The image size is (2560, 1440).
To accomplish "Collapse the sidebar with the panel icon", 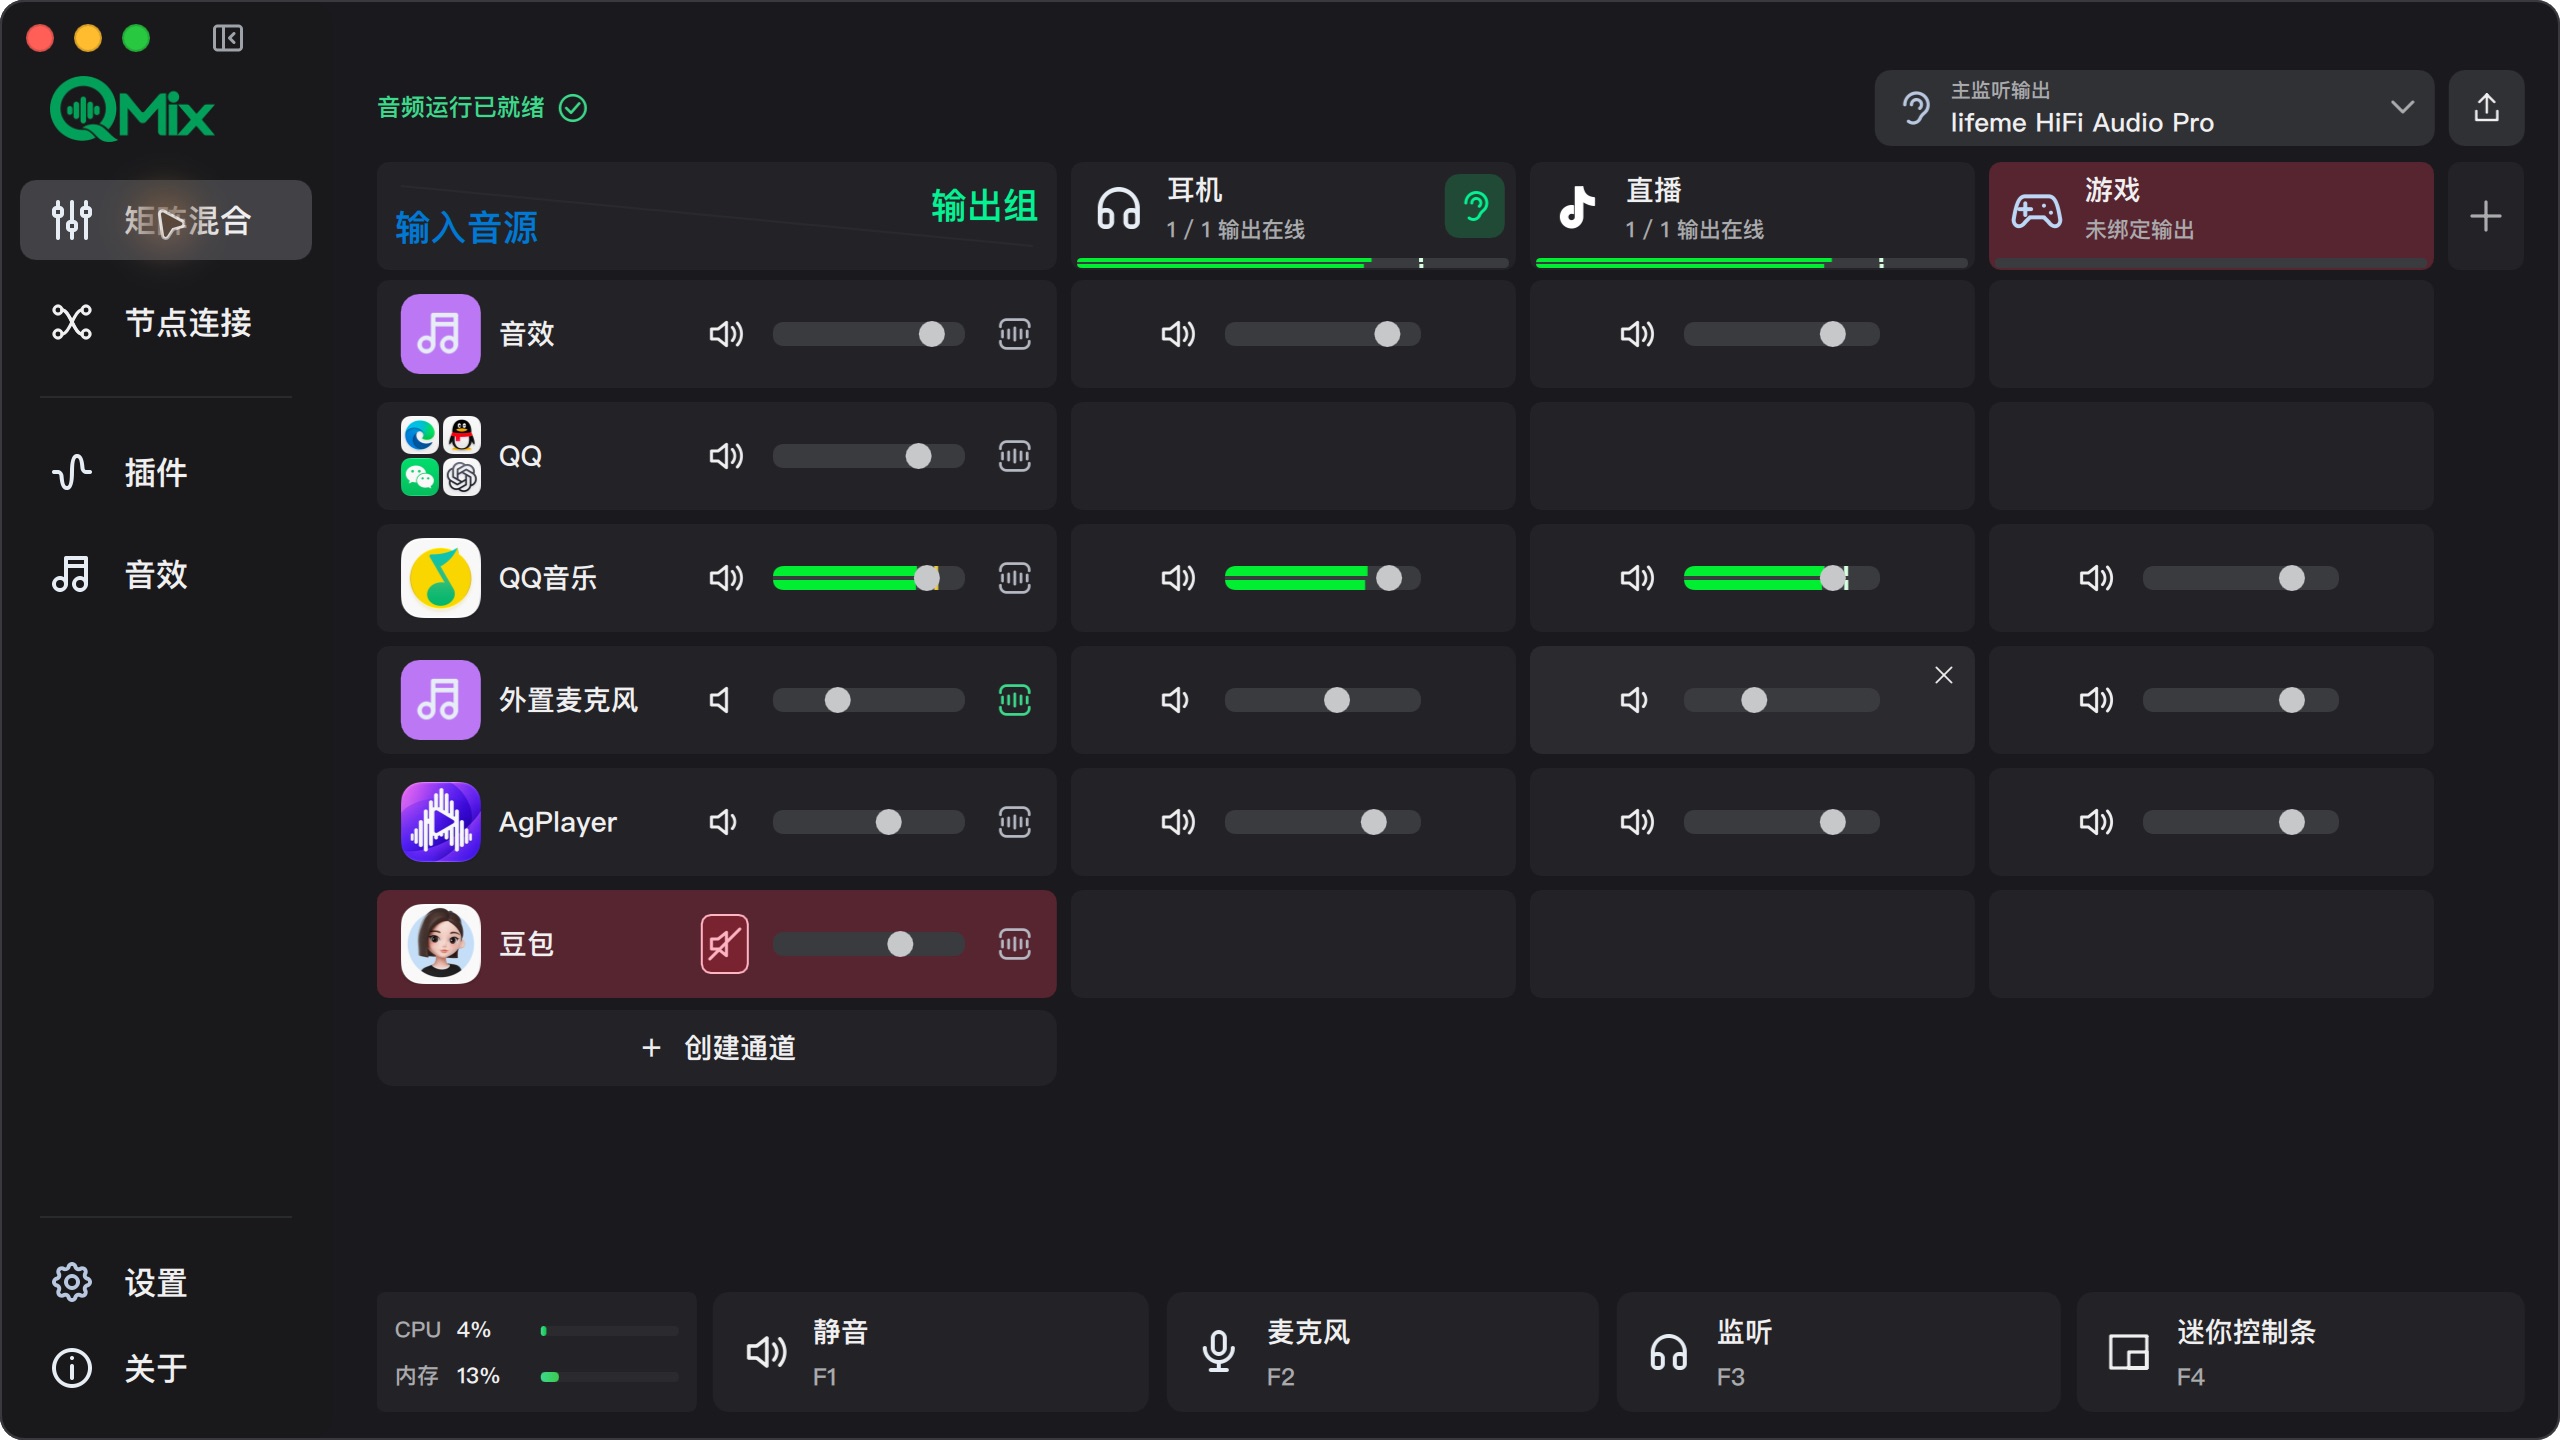I will (228, 38).
